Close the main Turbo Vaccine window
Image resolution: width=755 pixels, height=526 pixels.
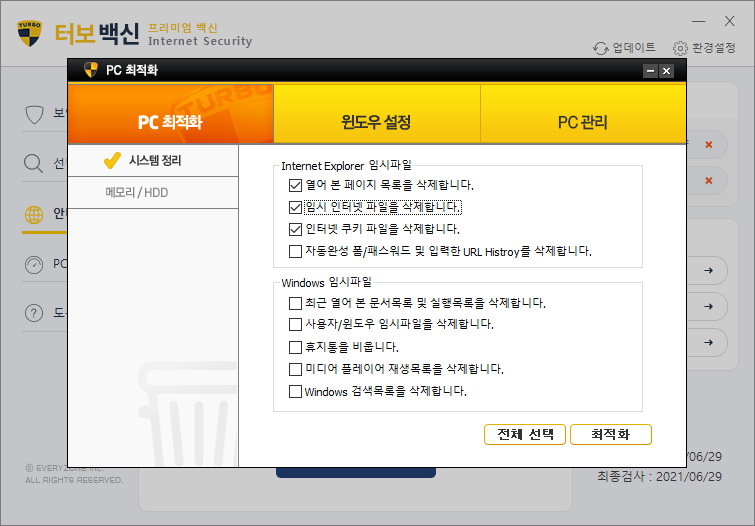[729, 21]
